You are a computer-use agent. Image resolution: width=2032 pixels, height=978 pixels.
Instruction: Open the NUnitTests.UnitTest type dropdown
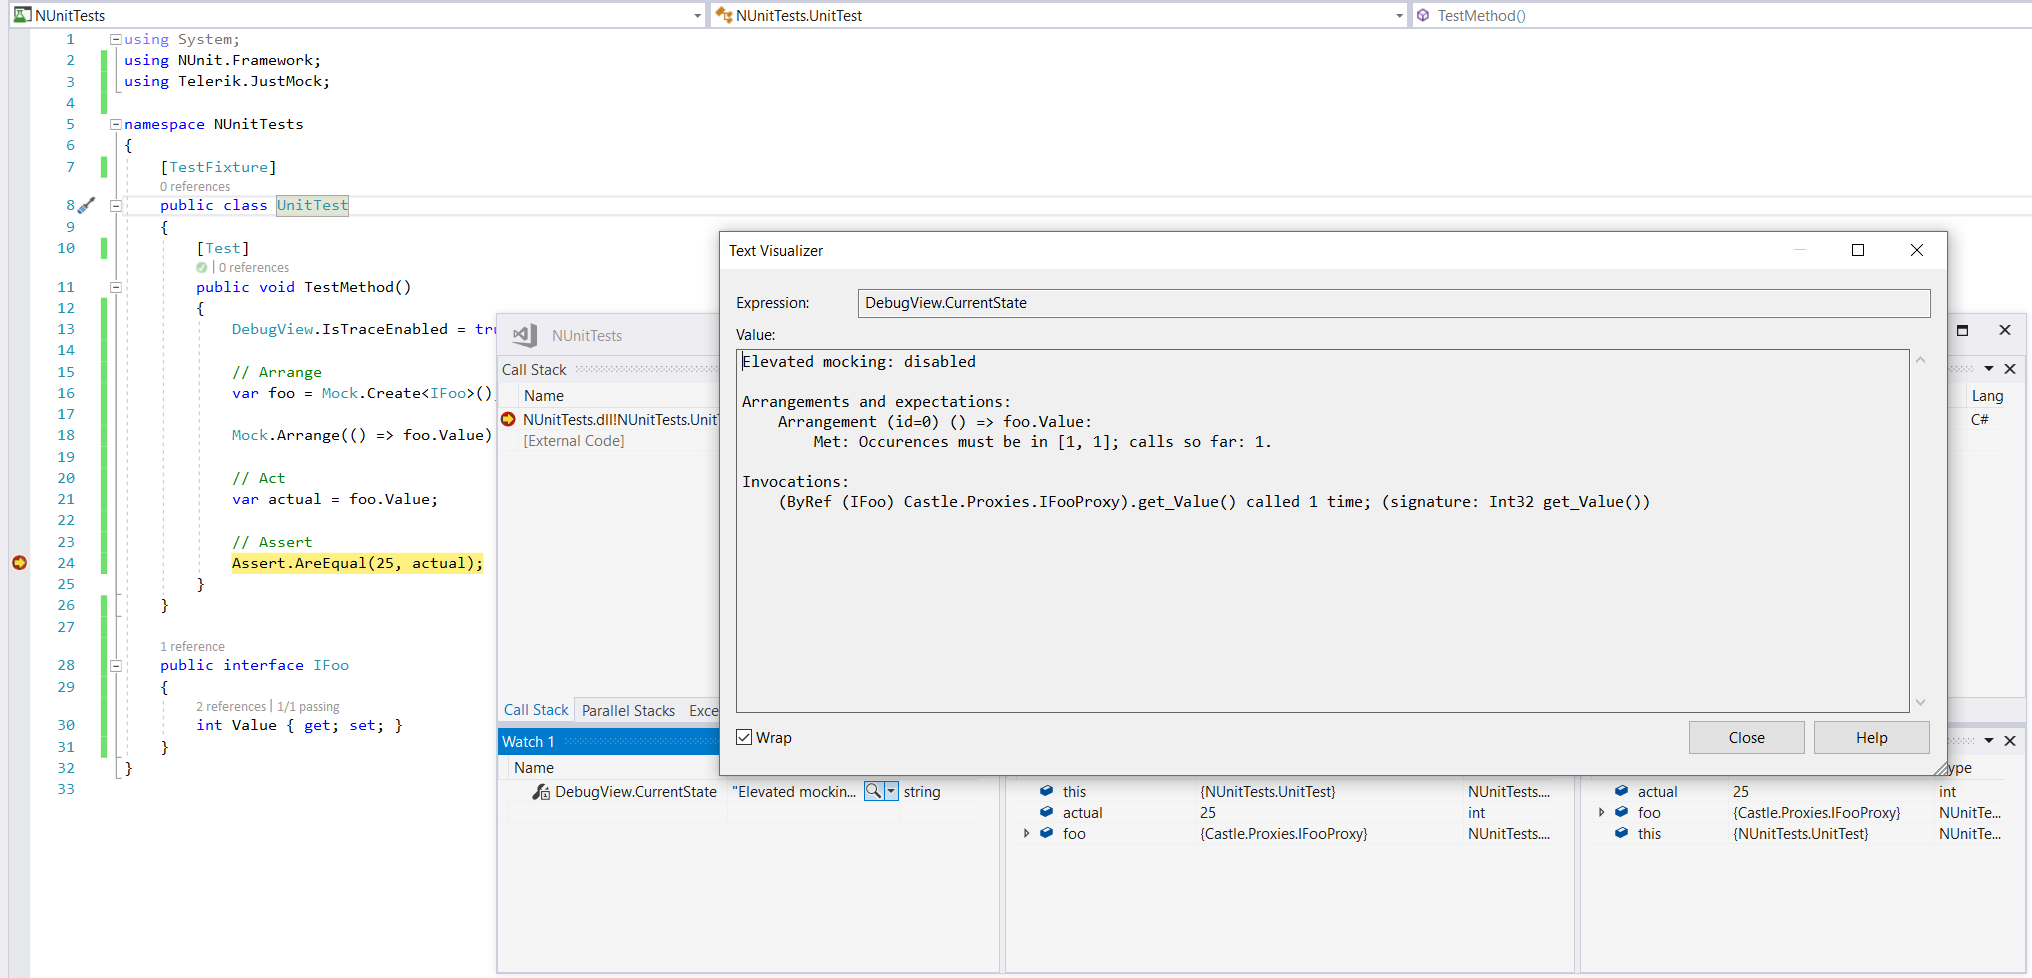pyautogui.click(x=1400, y=16)
